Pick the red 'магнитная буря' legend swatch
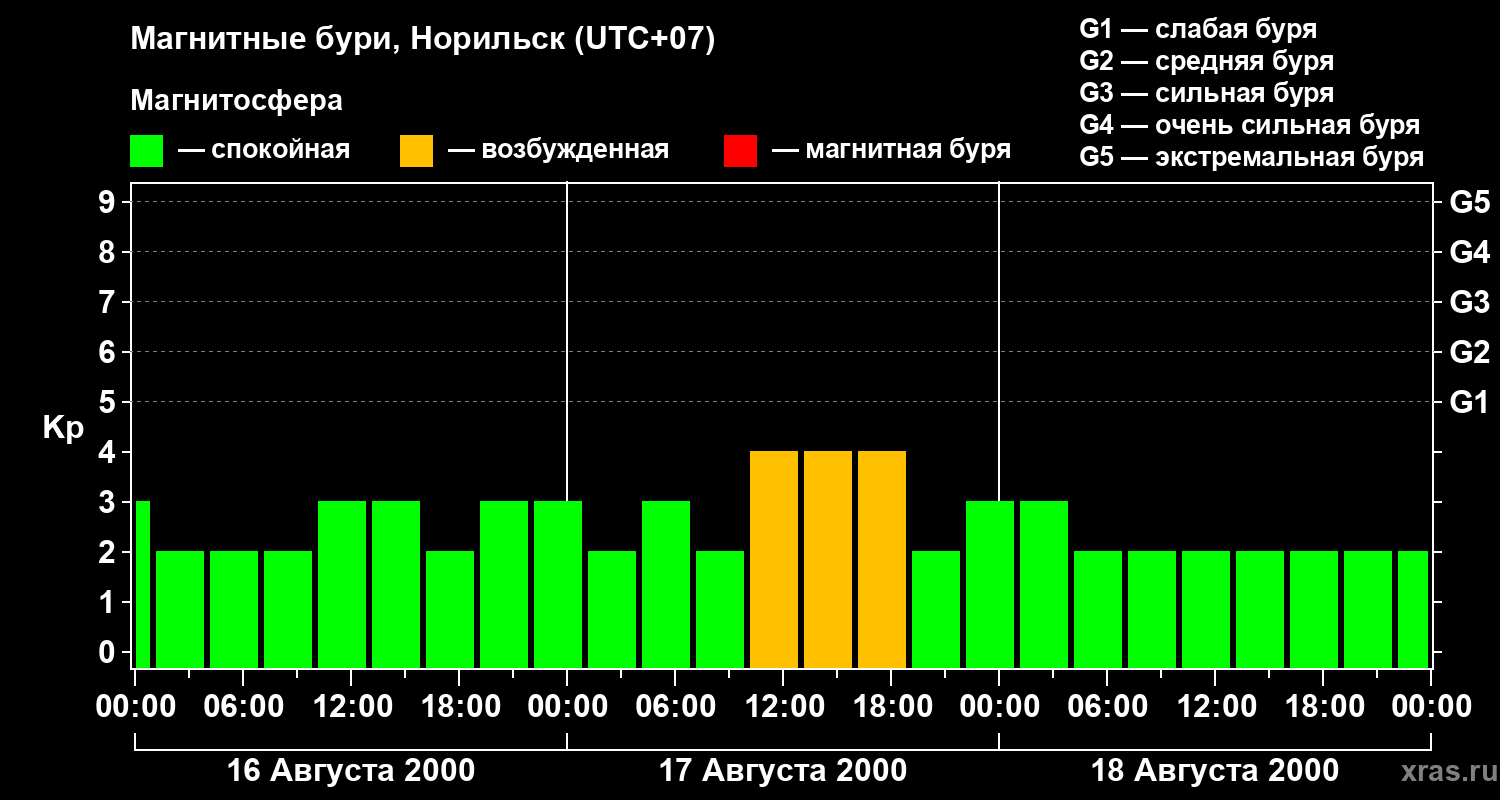 point(740,151)
